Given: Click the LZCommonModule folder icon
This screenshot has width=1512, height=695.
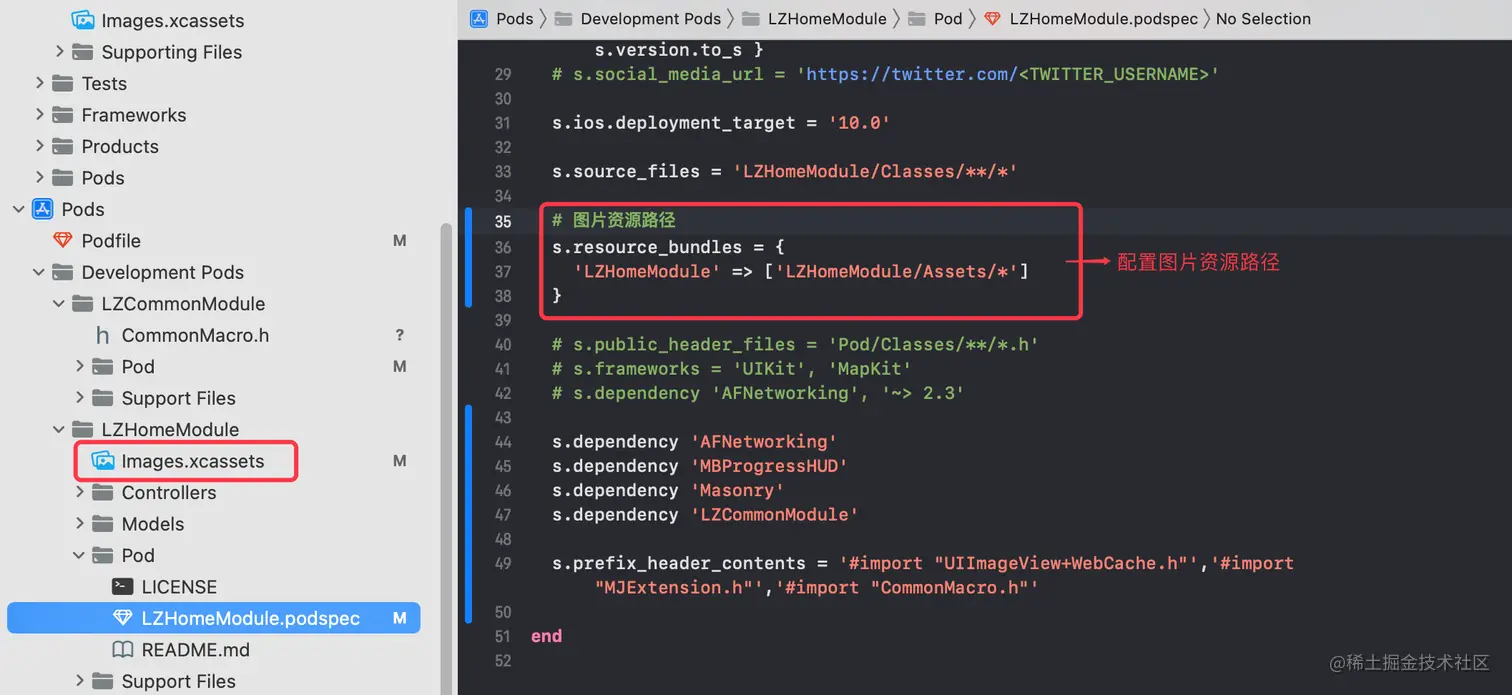Looking at the screenshot, I should point(82,303).
